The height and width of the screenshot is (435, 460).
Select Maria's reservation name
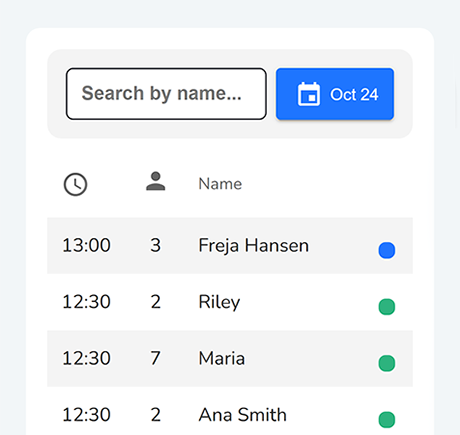[222, 358]
